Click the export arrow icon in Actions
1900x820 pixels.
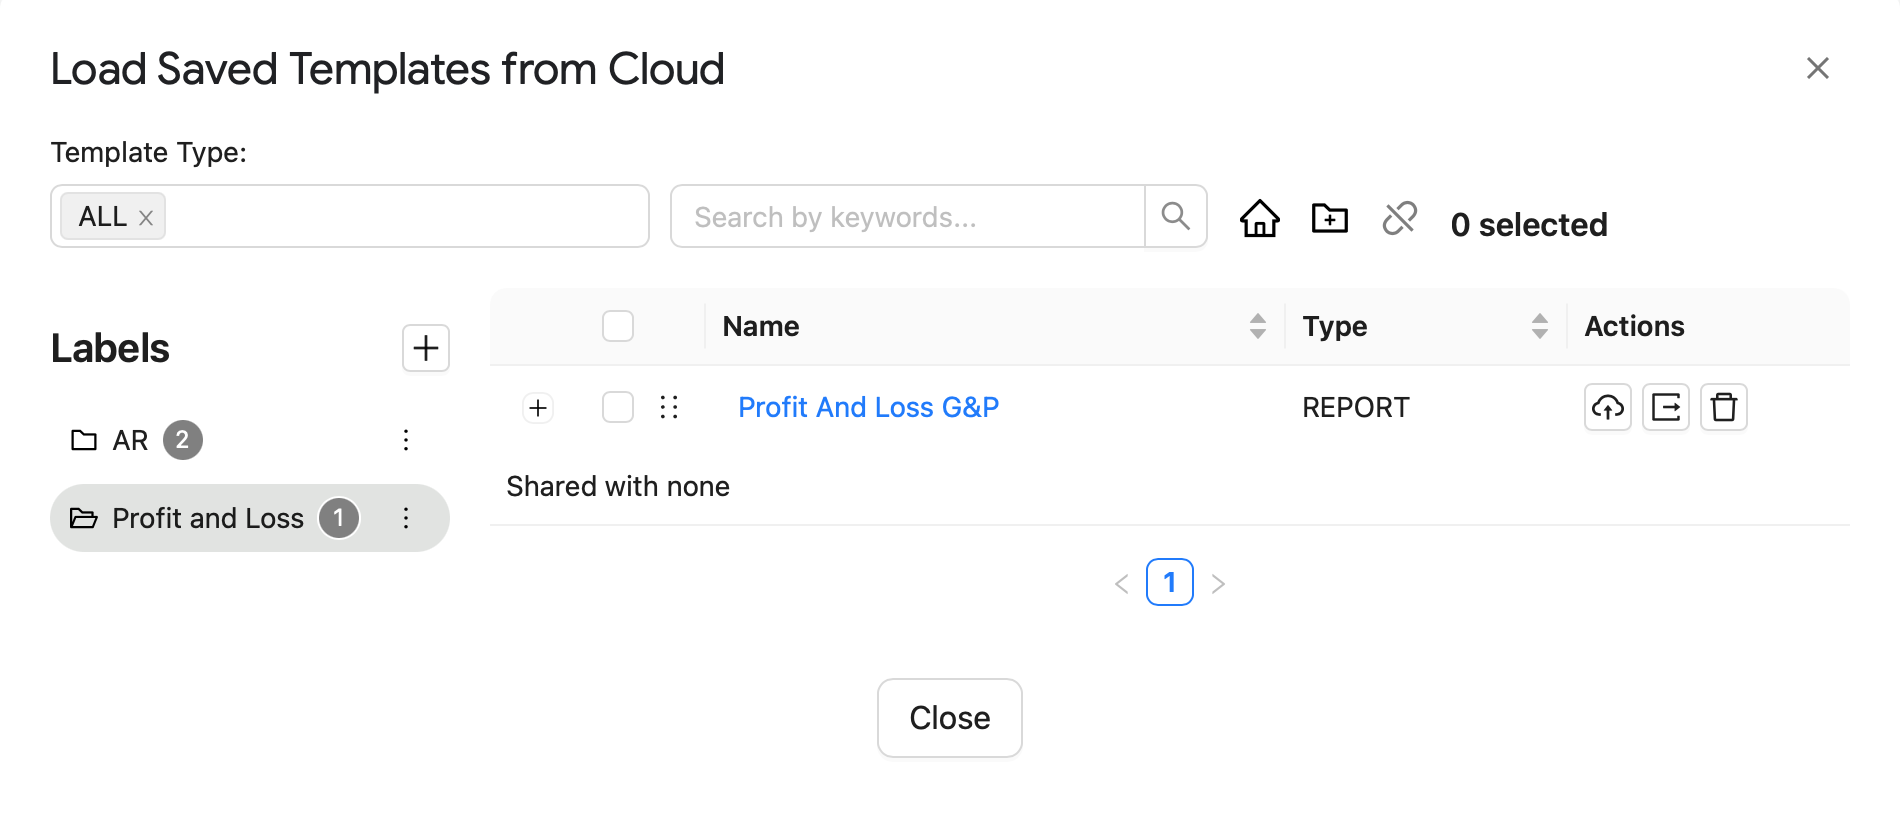[1666, 407]
